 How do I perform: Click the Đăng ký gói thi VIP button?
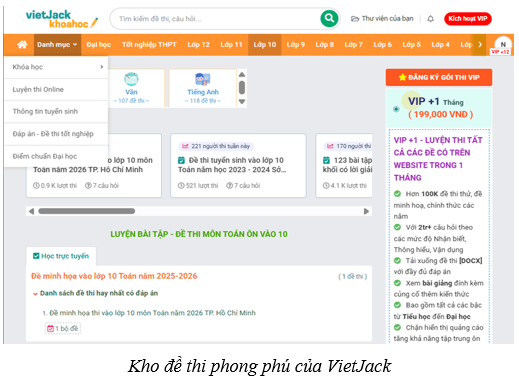pos(439,77)
